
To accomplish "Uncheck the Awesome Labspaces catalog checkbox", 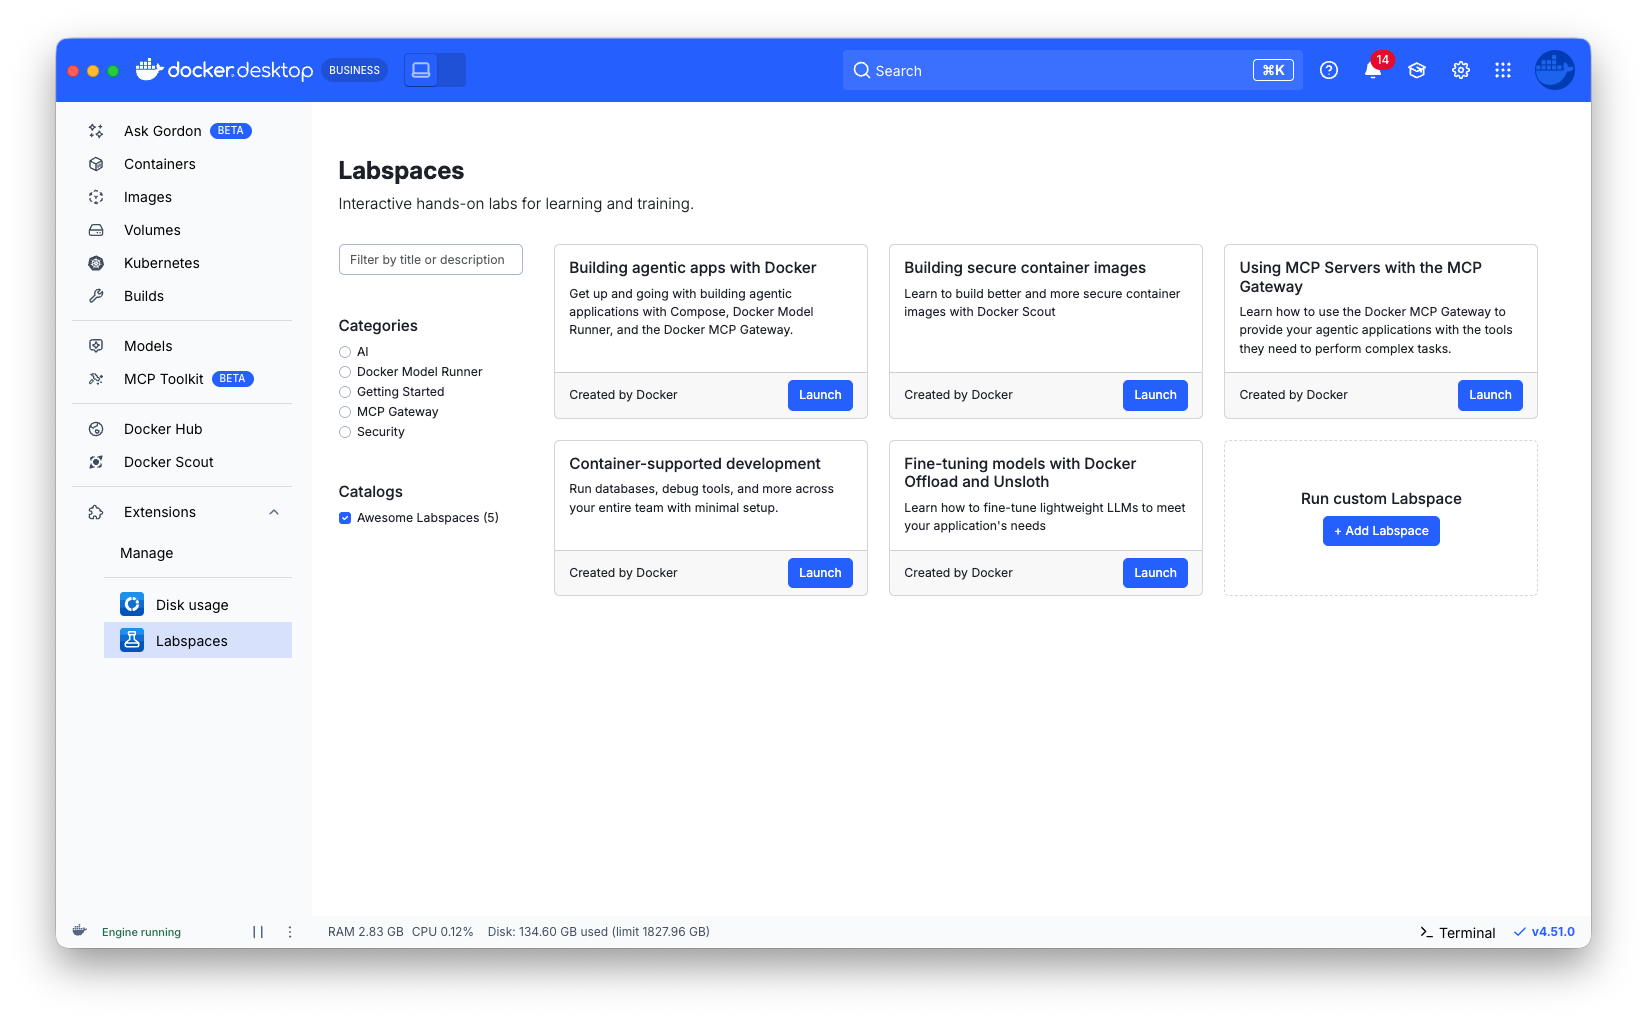I will (x=345, y=518).
